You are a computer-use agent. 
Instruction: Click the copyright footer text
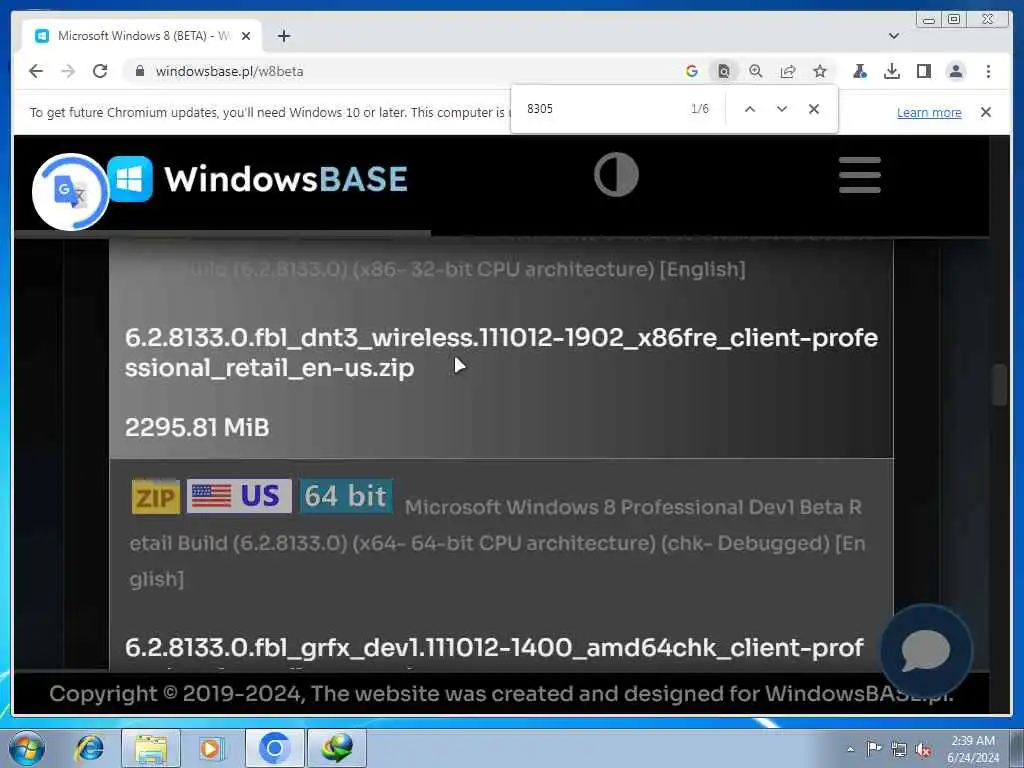(x=501, y=694)
